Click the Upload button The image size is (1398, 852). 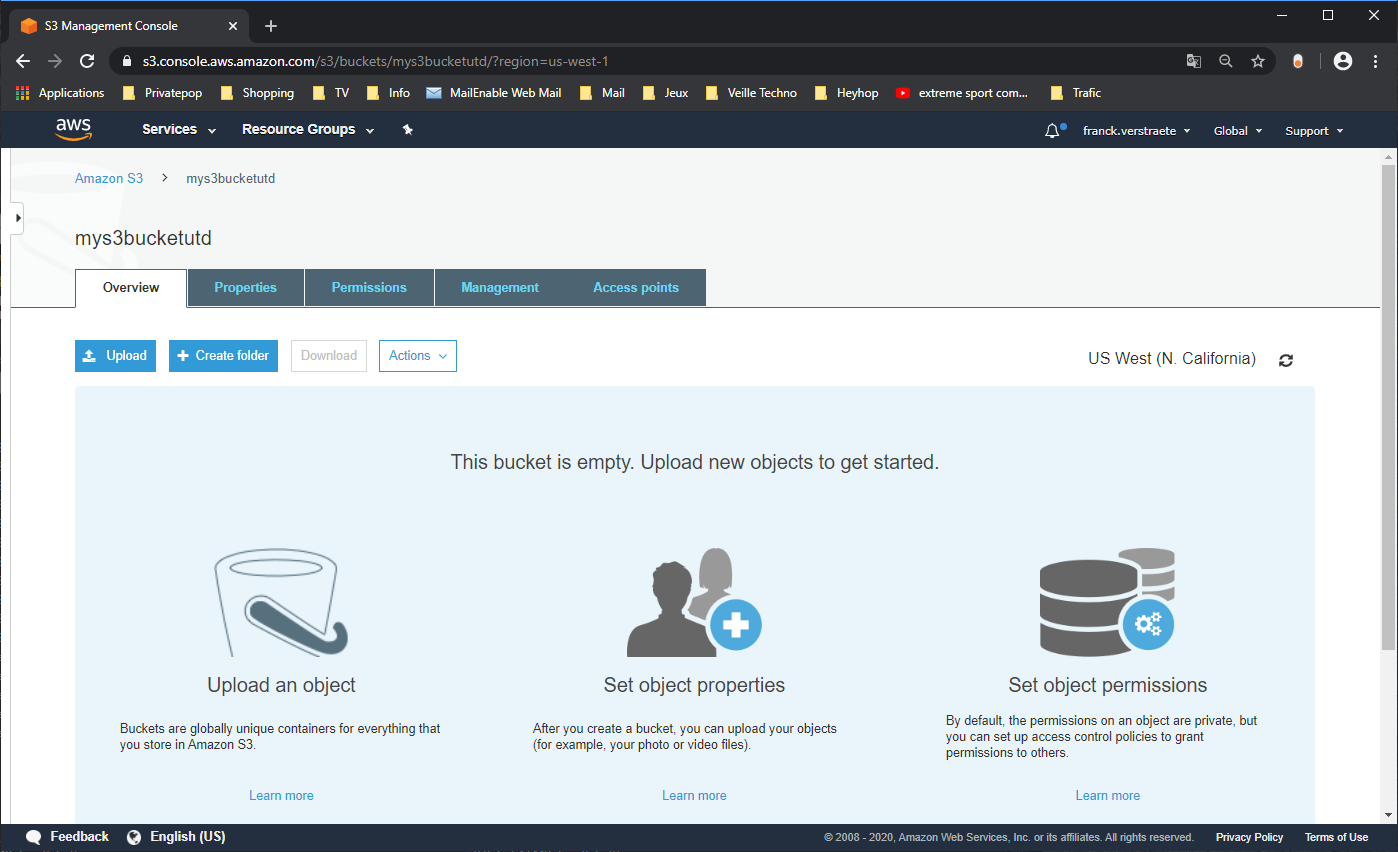coord(115,356)
